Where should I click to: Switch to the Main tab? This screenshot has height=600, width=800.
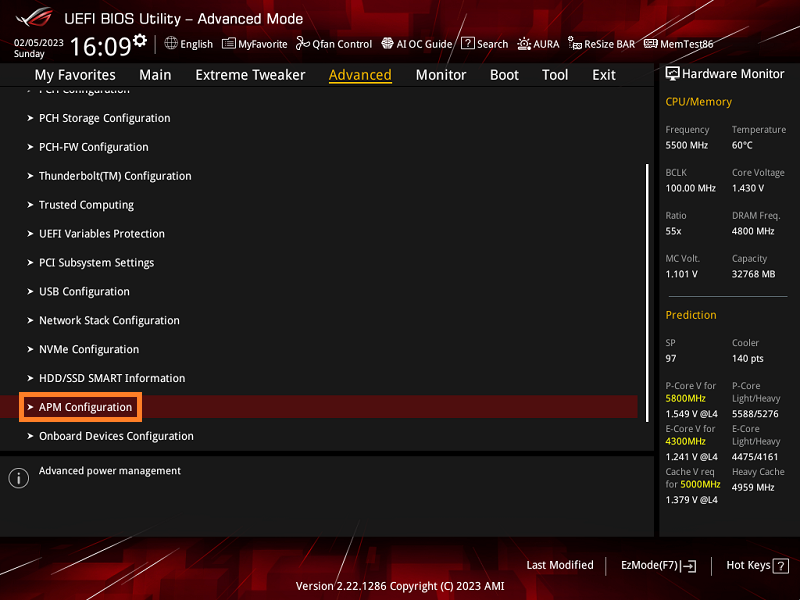pyautogui.click(x=155, y=75)
